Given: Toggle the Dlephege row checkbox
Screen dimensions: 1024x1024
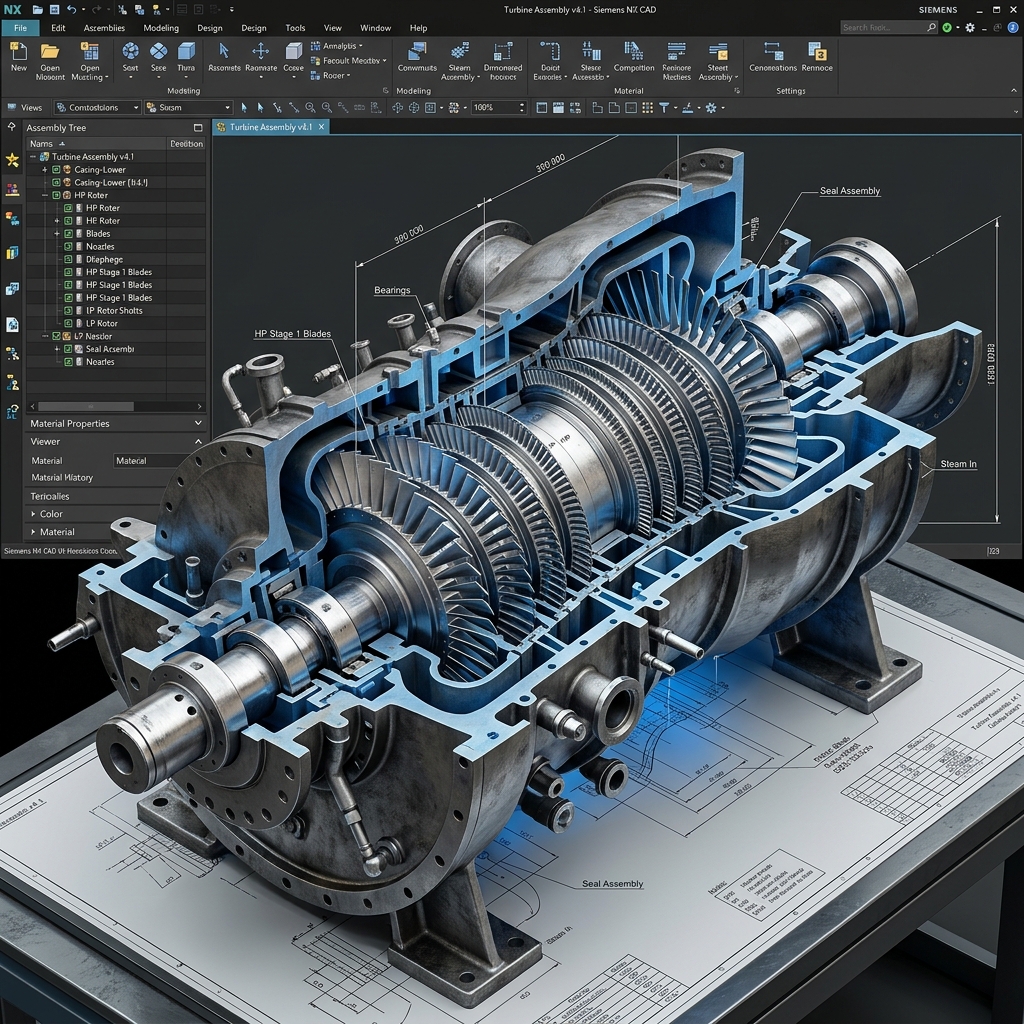Looking at the screenshot, I should tap(68, 259).
